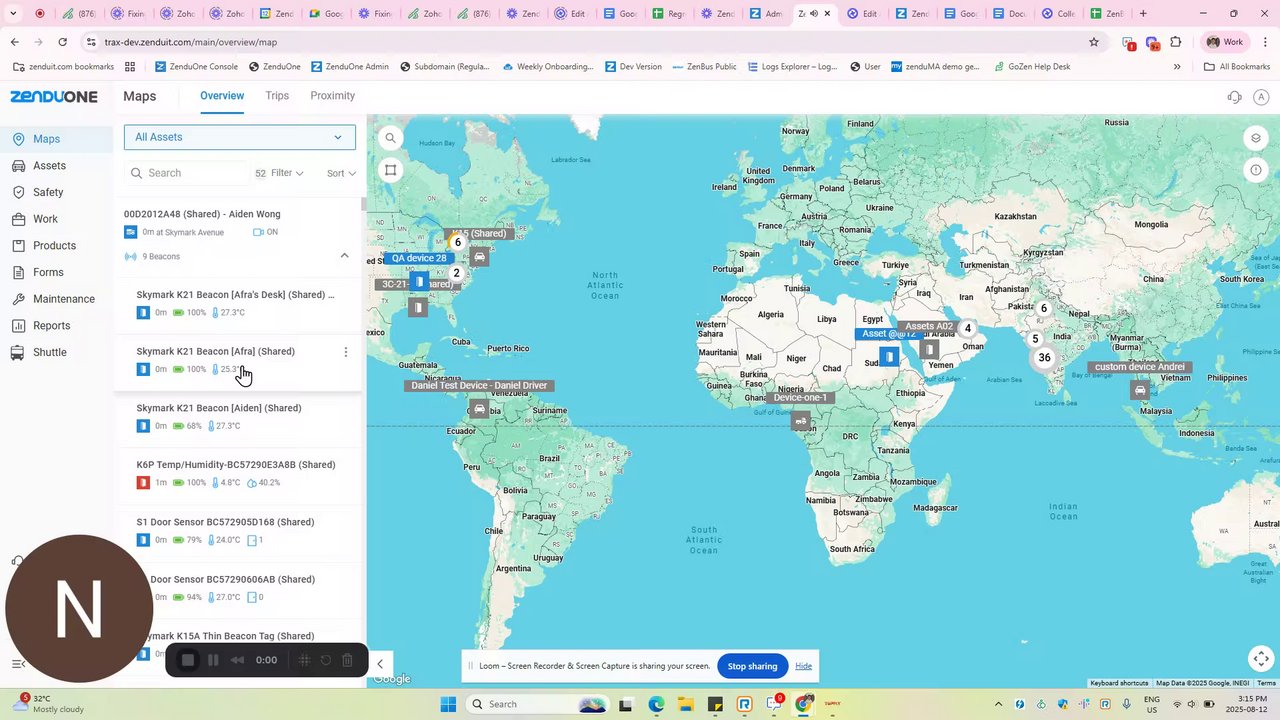Screen dimensions: 1280x720
Task: Click the Stop sharing button
Action: 752,666
